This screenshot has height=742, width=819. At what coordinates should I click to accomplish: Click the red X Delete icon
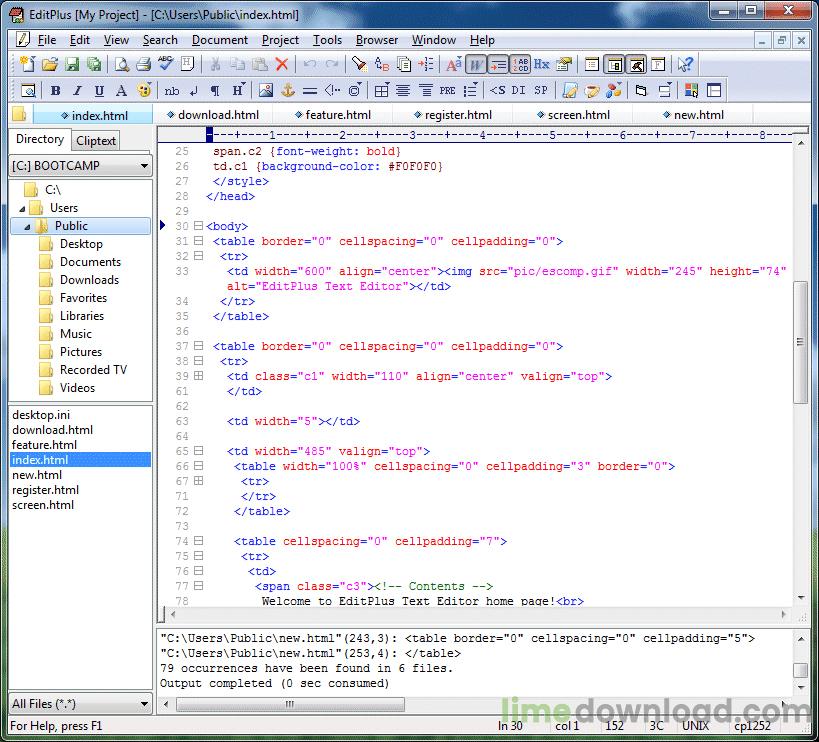pos(282,64)
